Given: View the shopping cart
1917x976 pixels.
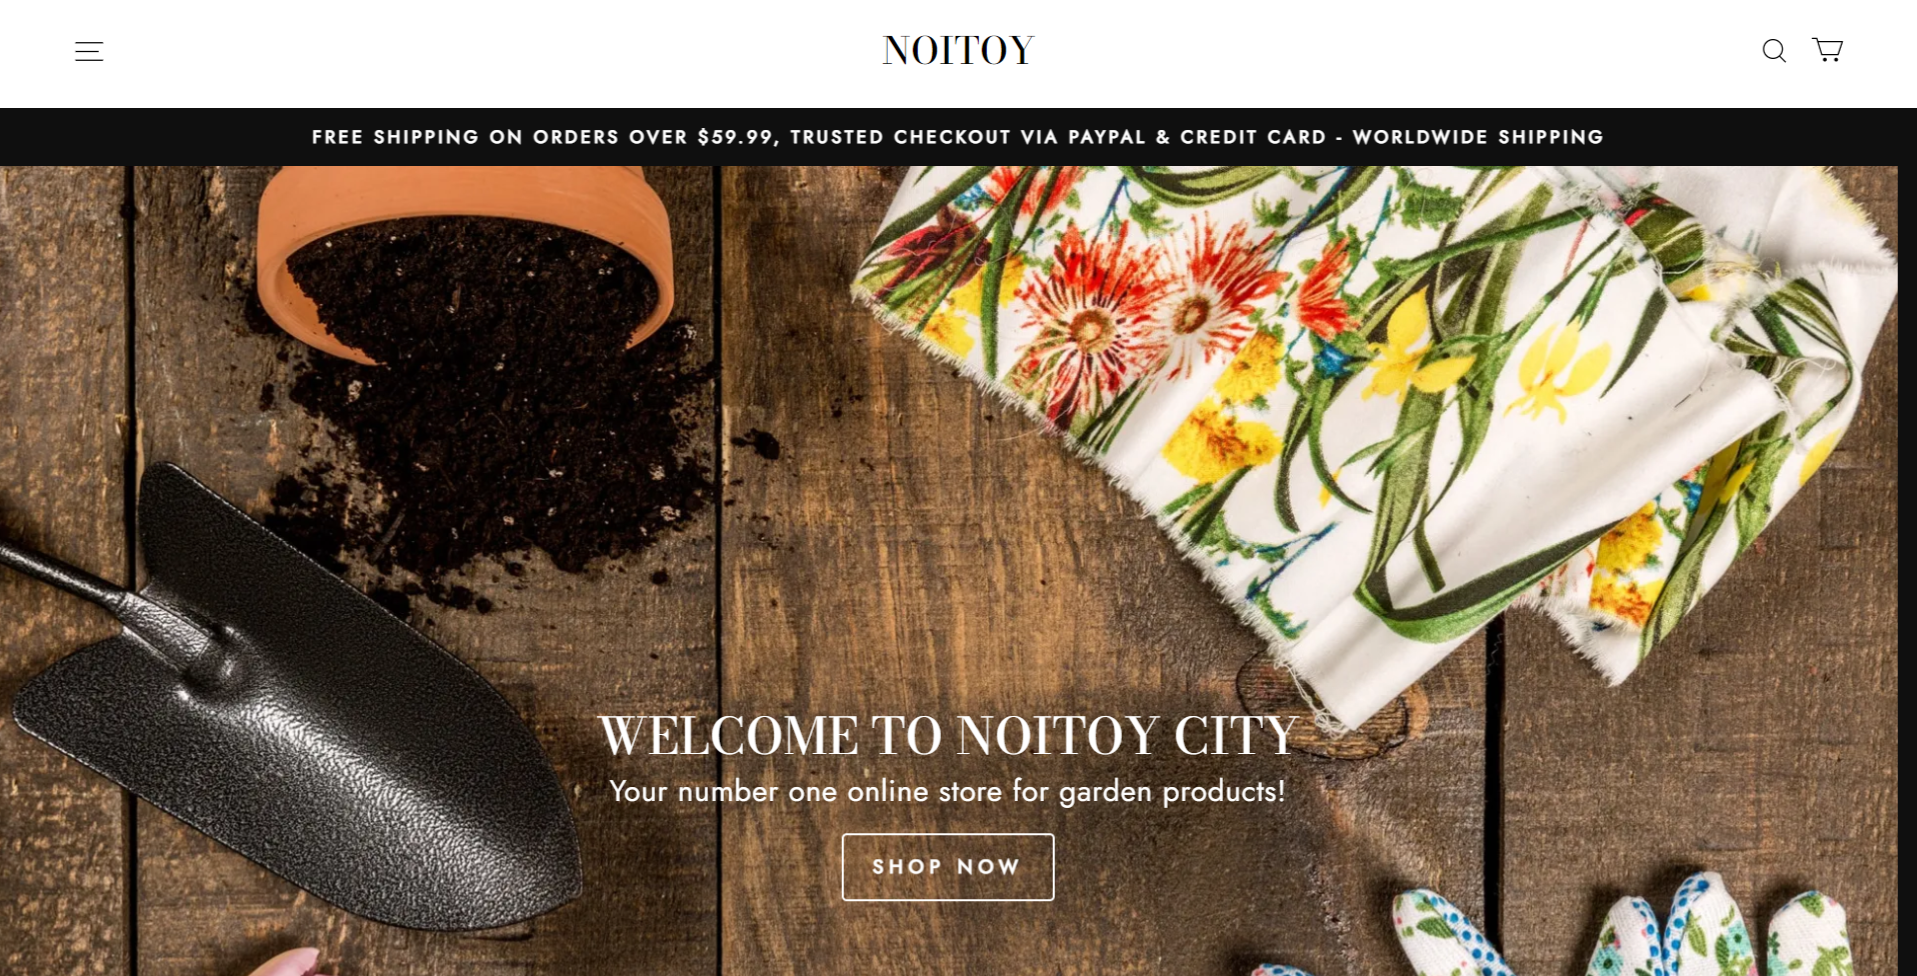Looking at the screenshot, I should pyautogui.click(x=1828, y=49).
